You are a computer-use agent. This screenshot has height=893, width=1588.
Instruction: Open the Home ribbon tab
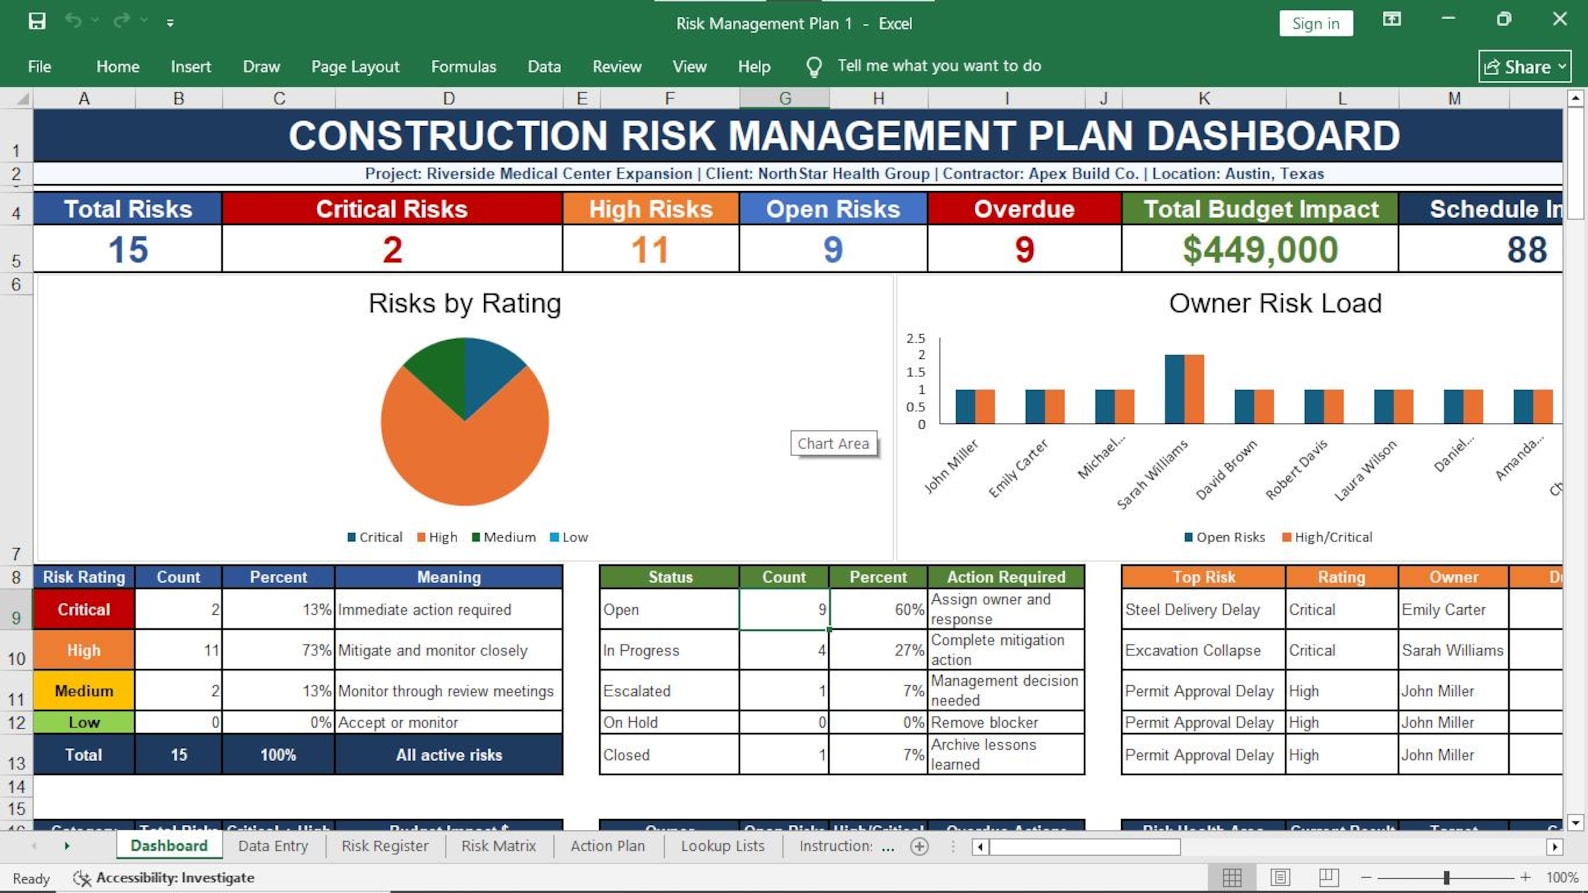coord(118,67)
